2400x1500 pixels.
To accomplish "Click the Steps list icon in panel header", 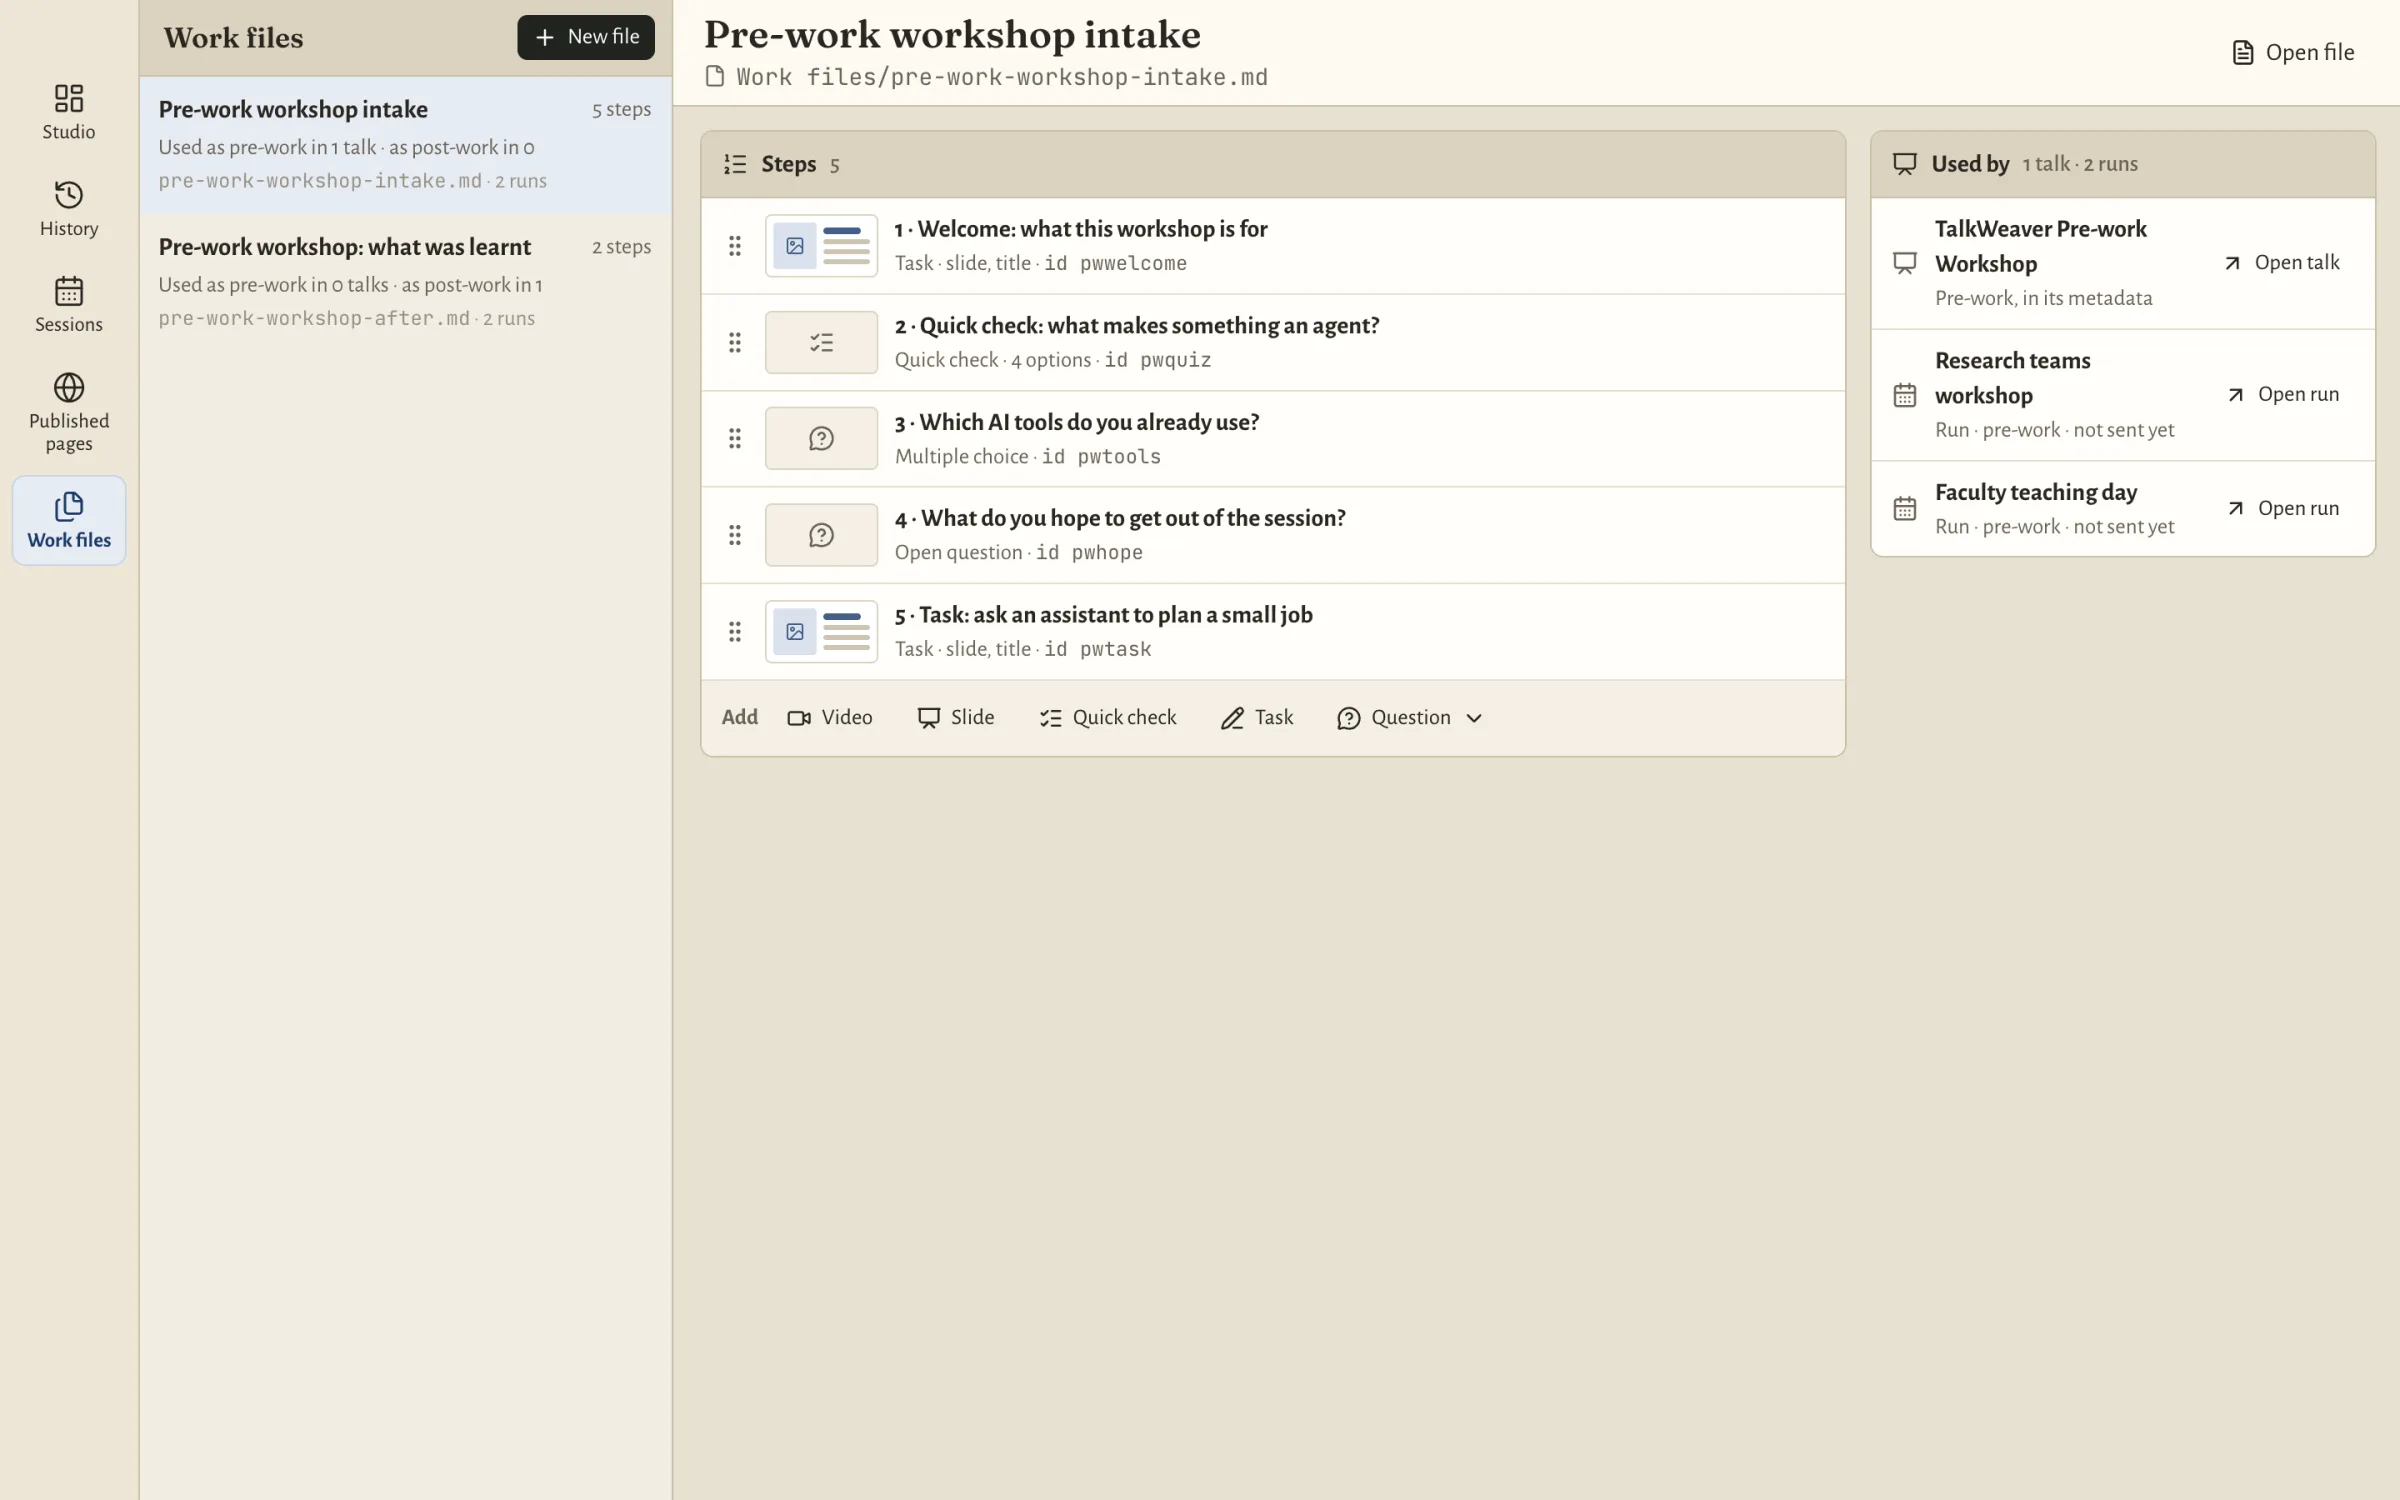I will 735,164.
